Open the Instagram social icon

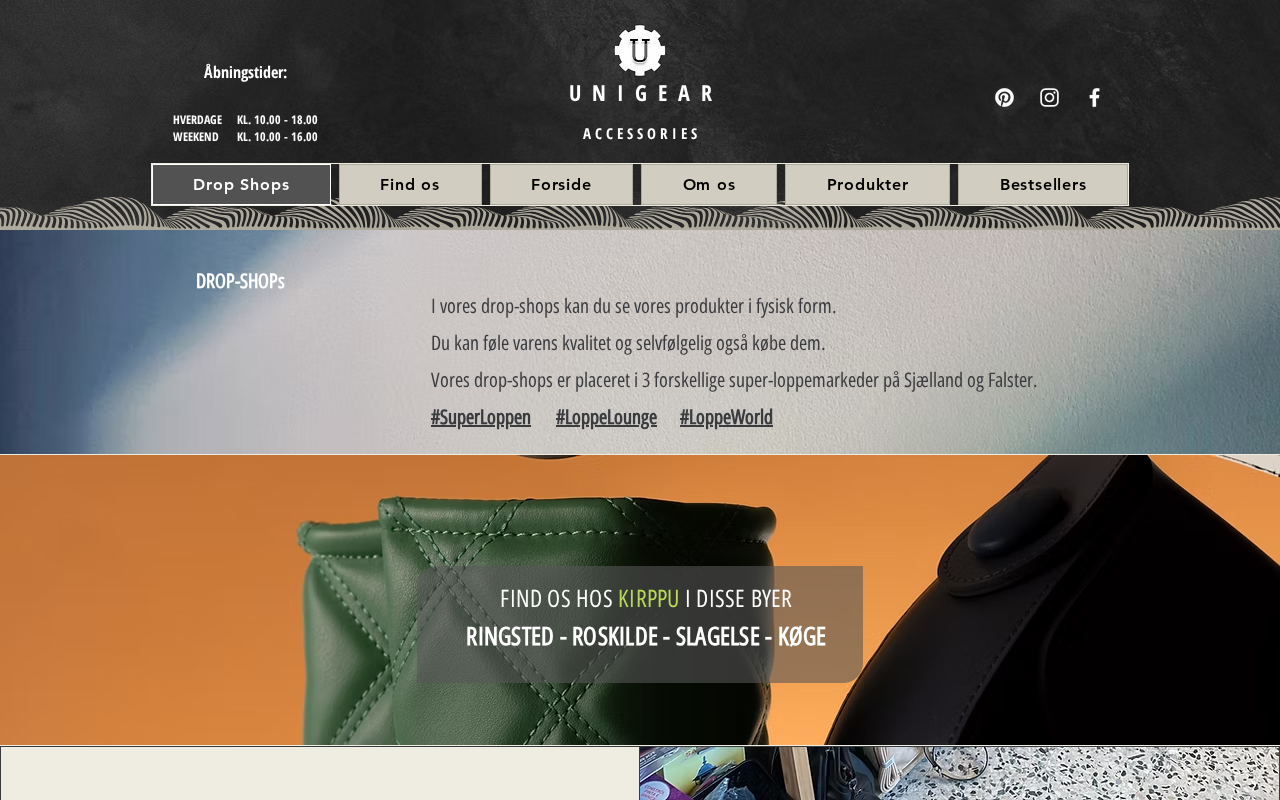1049,97
